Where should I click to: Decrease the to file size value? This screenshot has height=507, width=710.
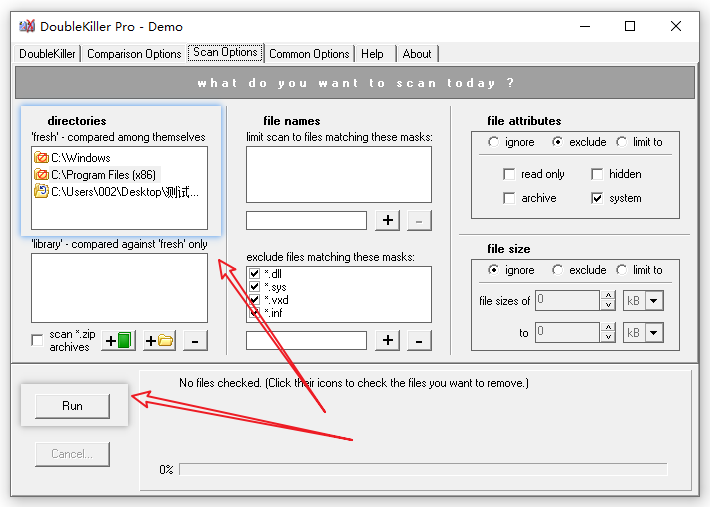pyautogui.click(x=608, y=337)
